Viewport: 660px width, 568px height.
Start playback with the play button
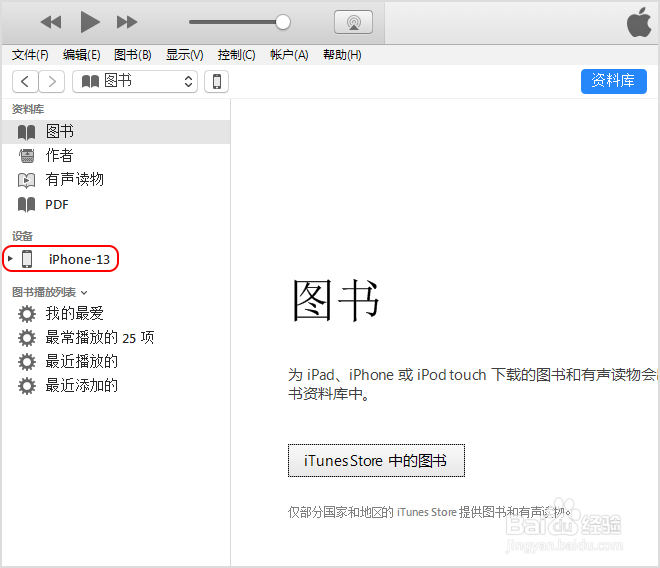90,22
